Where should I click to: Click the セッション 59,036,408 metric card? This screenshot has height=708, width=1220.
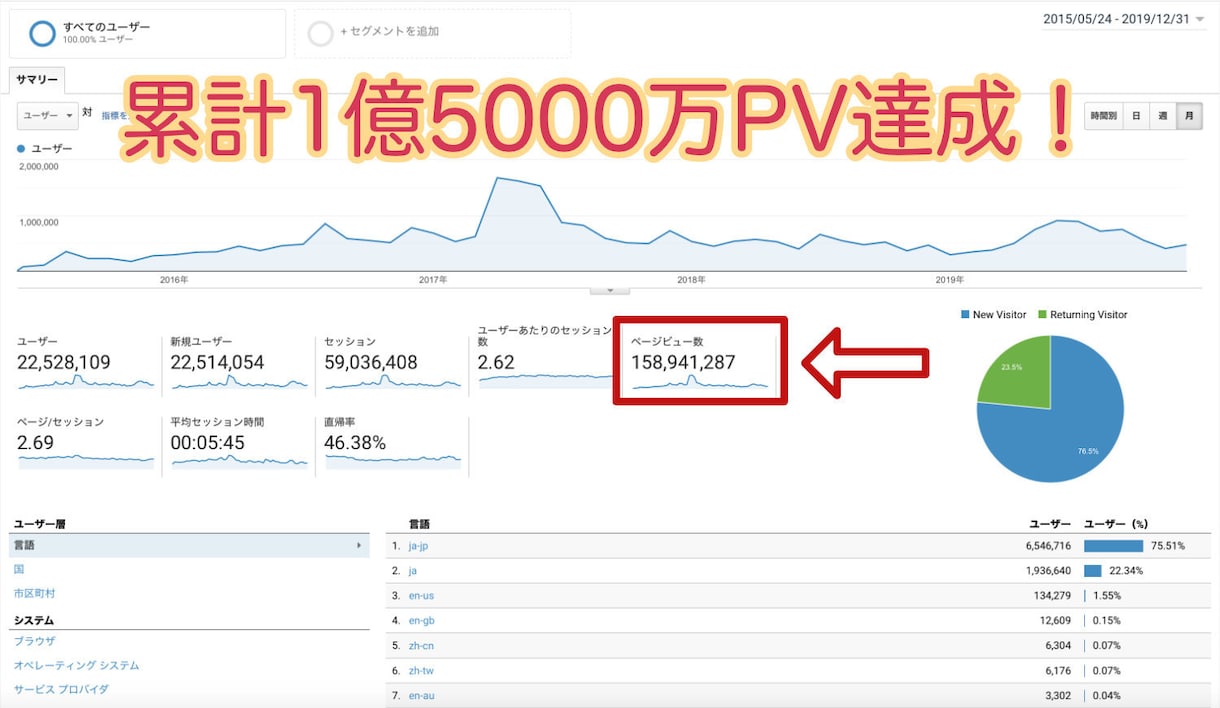392,363
